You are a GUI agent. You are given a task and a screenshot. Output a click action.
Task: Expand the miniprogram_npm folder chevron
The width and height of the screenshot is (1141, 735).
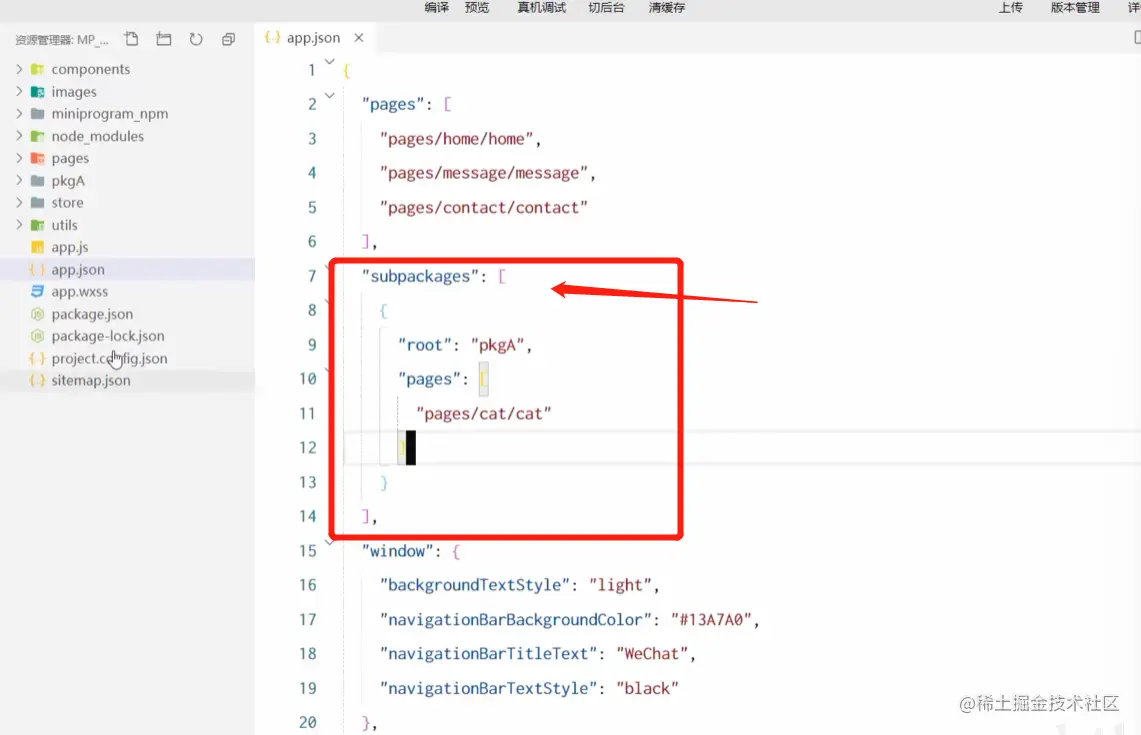19,114
